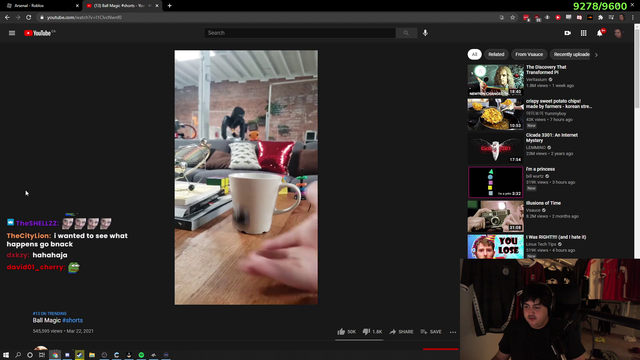Open the Create video camera icon
This screenshot has width=640, height=360.
point(567,33)
